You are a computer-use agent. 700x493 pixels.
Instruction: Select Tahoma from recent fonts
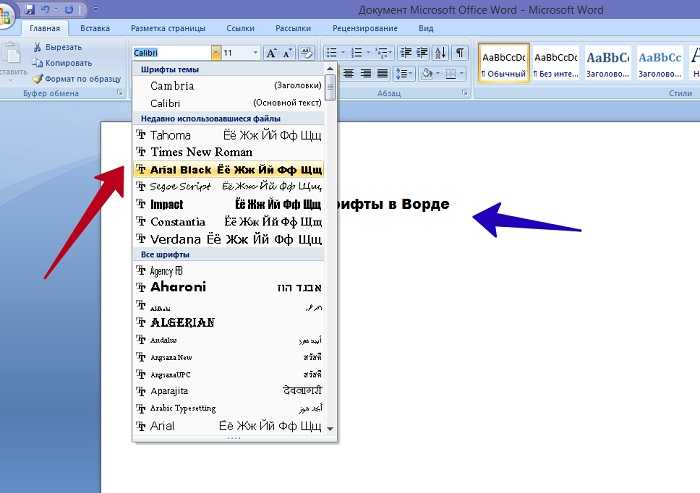tap(229, 135)
